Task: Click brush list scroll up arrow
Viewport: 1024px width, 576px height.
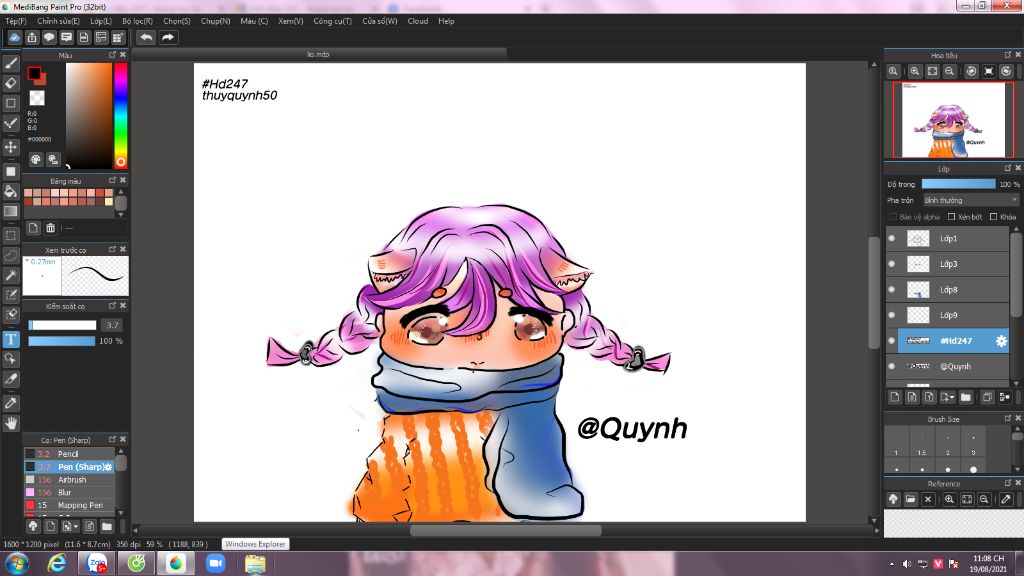Action: (121, 451)
